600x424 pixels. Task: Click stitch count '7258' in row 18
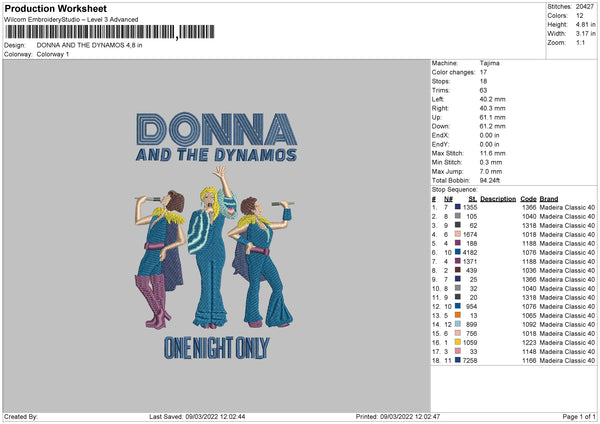tap(470, 360)
